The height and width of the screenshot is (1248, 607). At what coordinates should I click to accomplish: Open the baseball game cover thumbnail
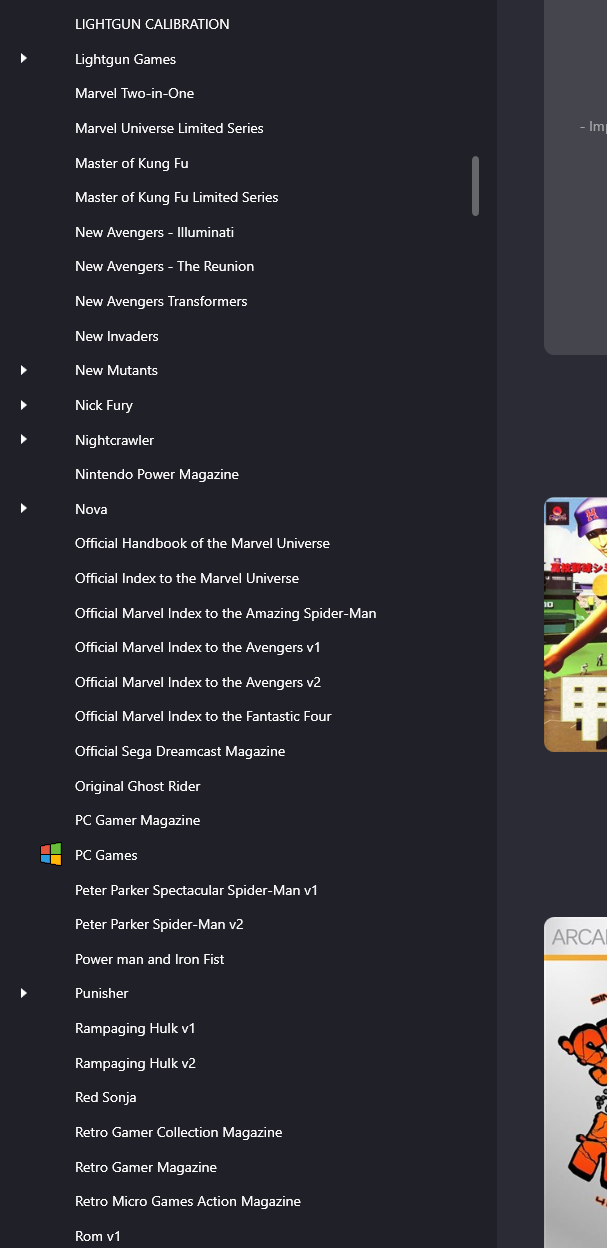575,625
